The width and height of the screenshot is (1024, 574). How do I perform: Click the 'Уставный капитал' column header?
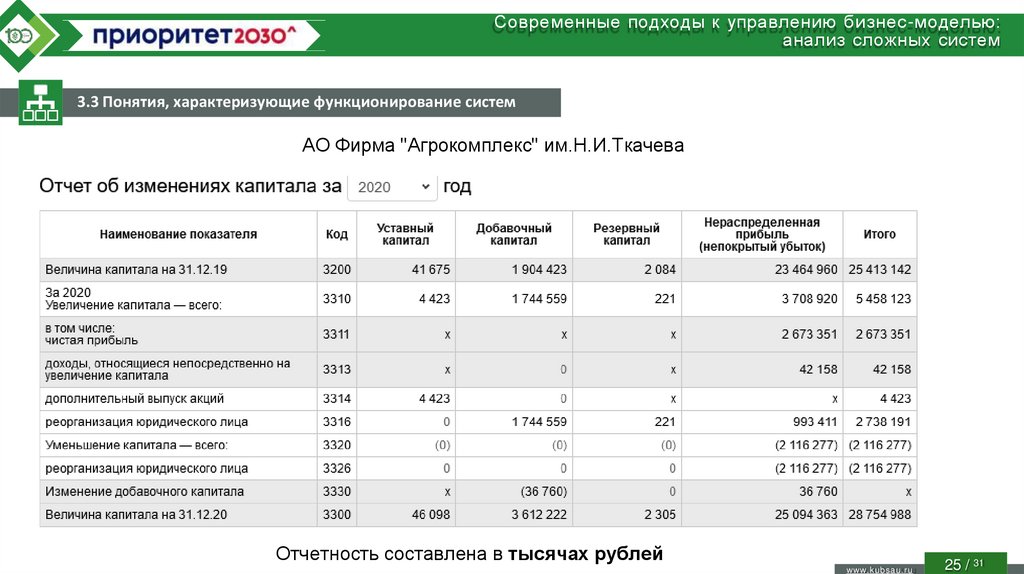tap(405, 234)
